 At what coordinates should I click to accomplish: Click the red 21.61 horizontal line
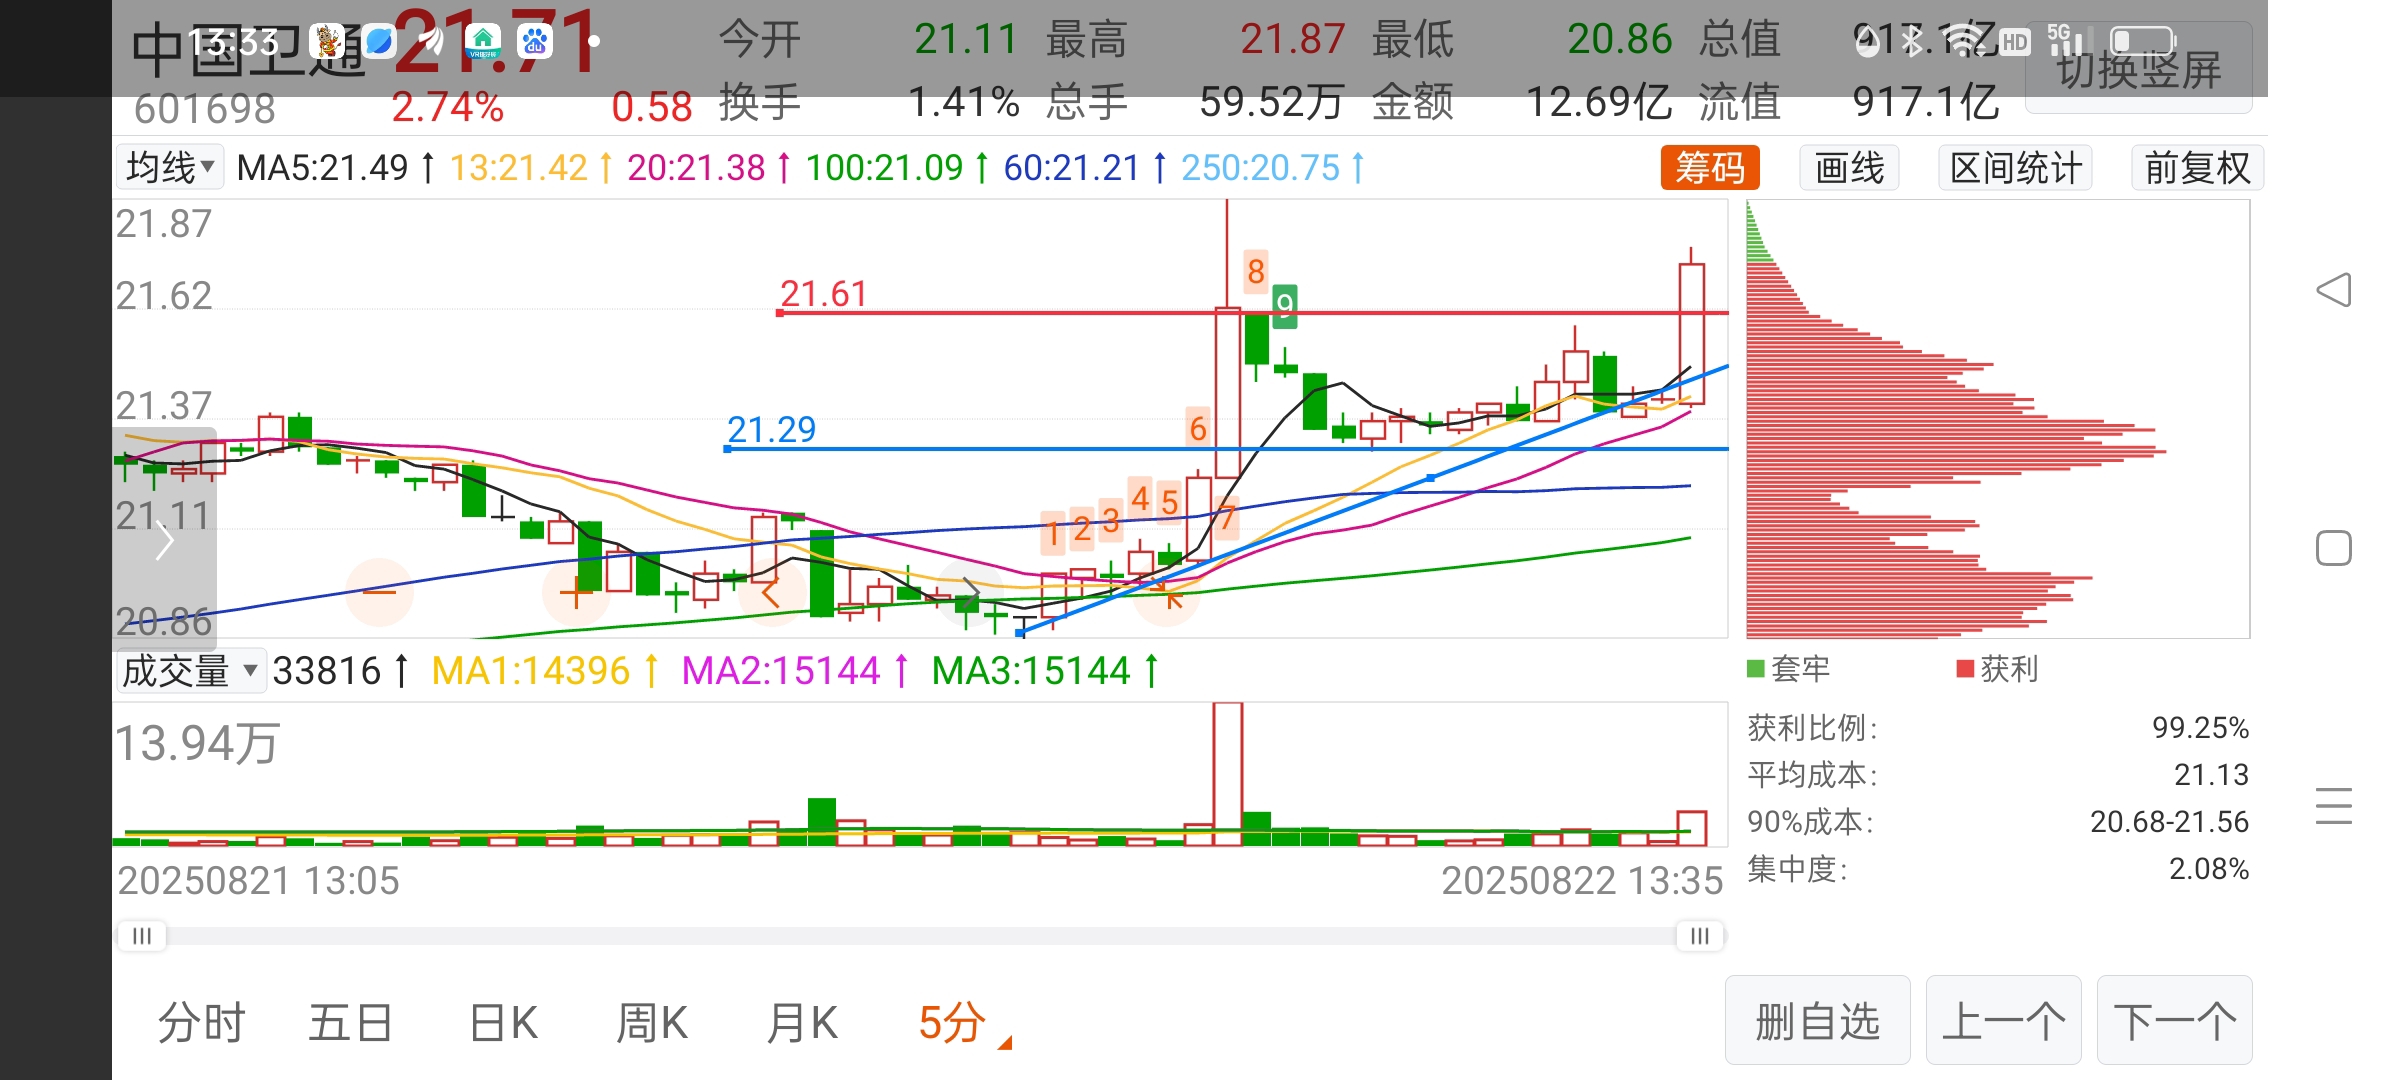point(1252,313)
